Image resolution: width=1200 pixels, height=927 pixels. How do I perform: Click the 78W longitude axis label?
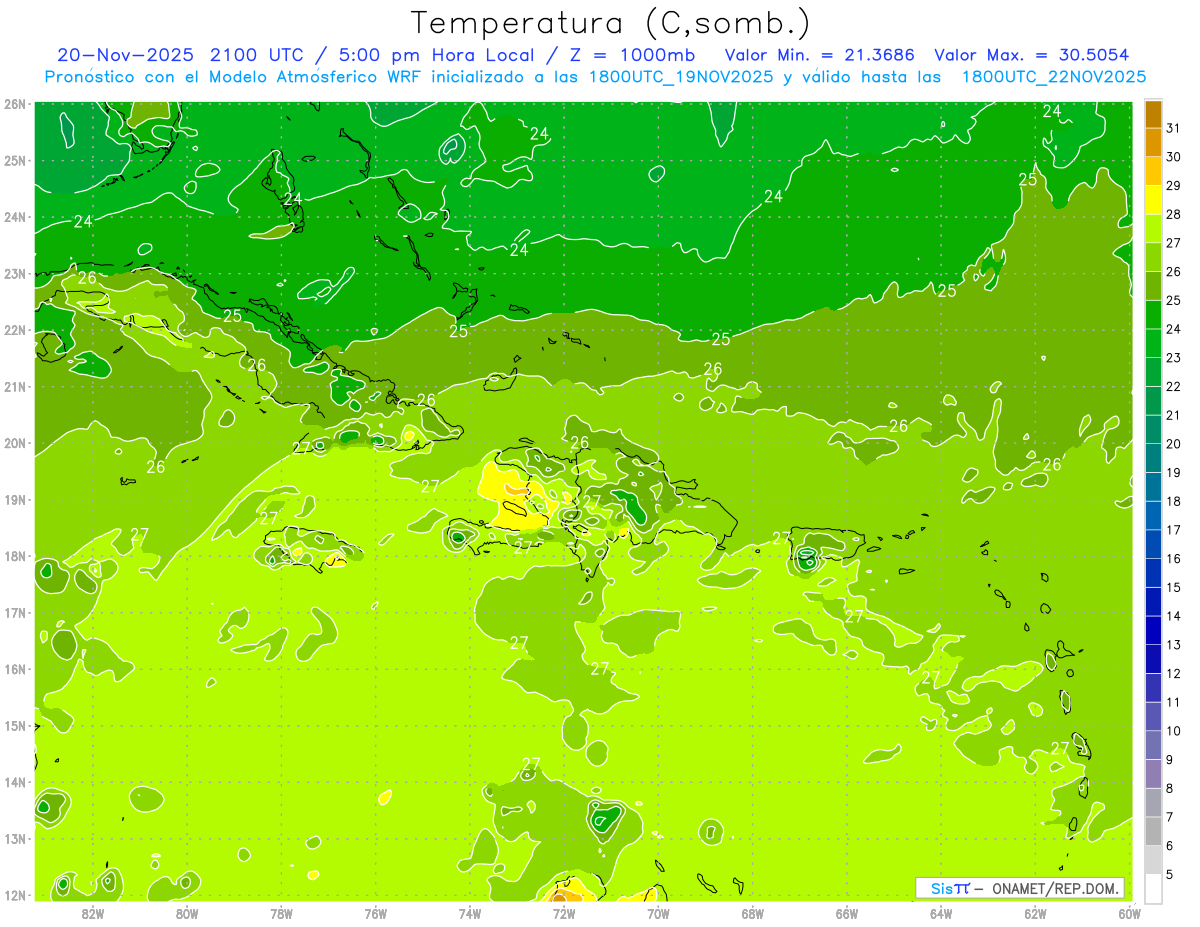(281, 912)
